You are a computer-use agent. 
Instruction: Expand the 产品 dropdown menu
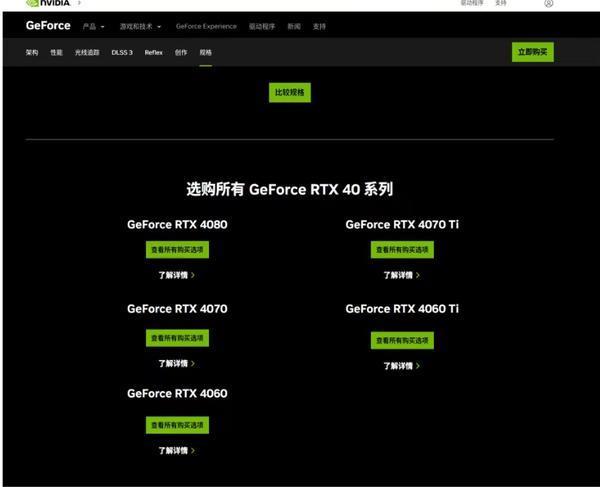pyautogui.click(x=93, y=26)
